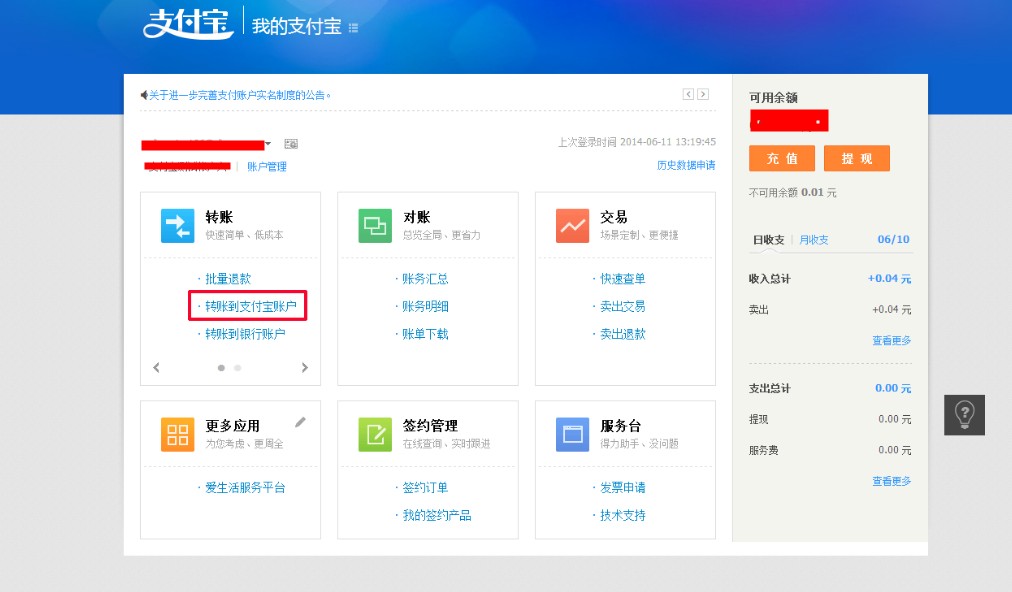Open 签约订单 link
Screen dimensions: 1012x592
point(425,487)
